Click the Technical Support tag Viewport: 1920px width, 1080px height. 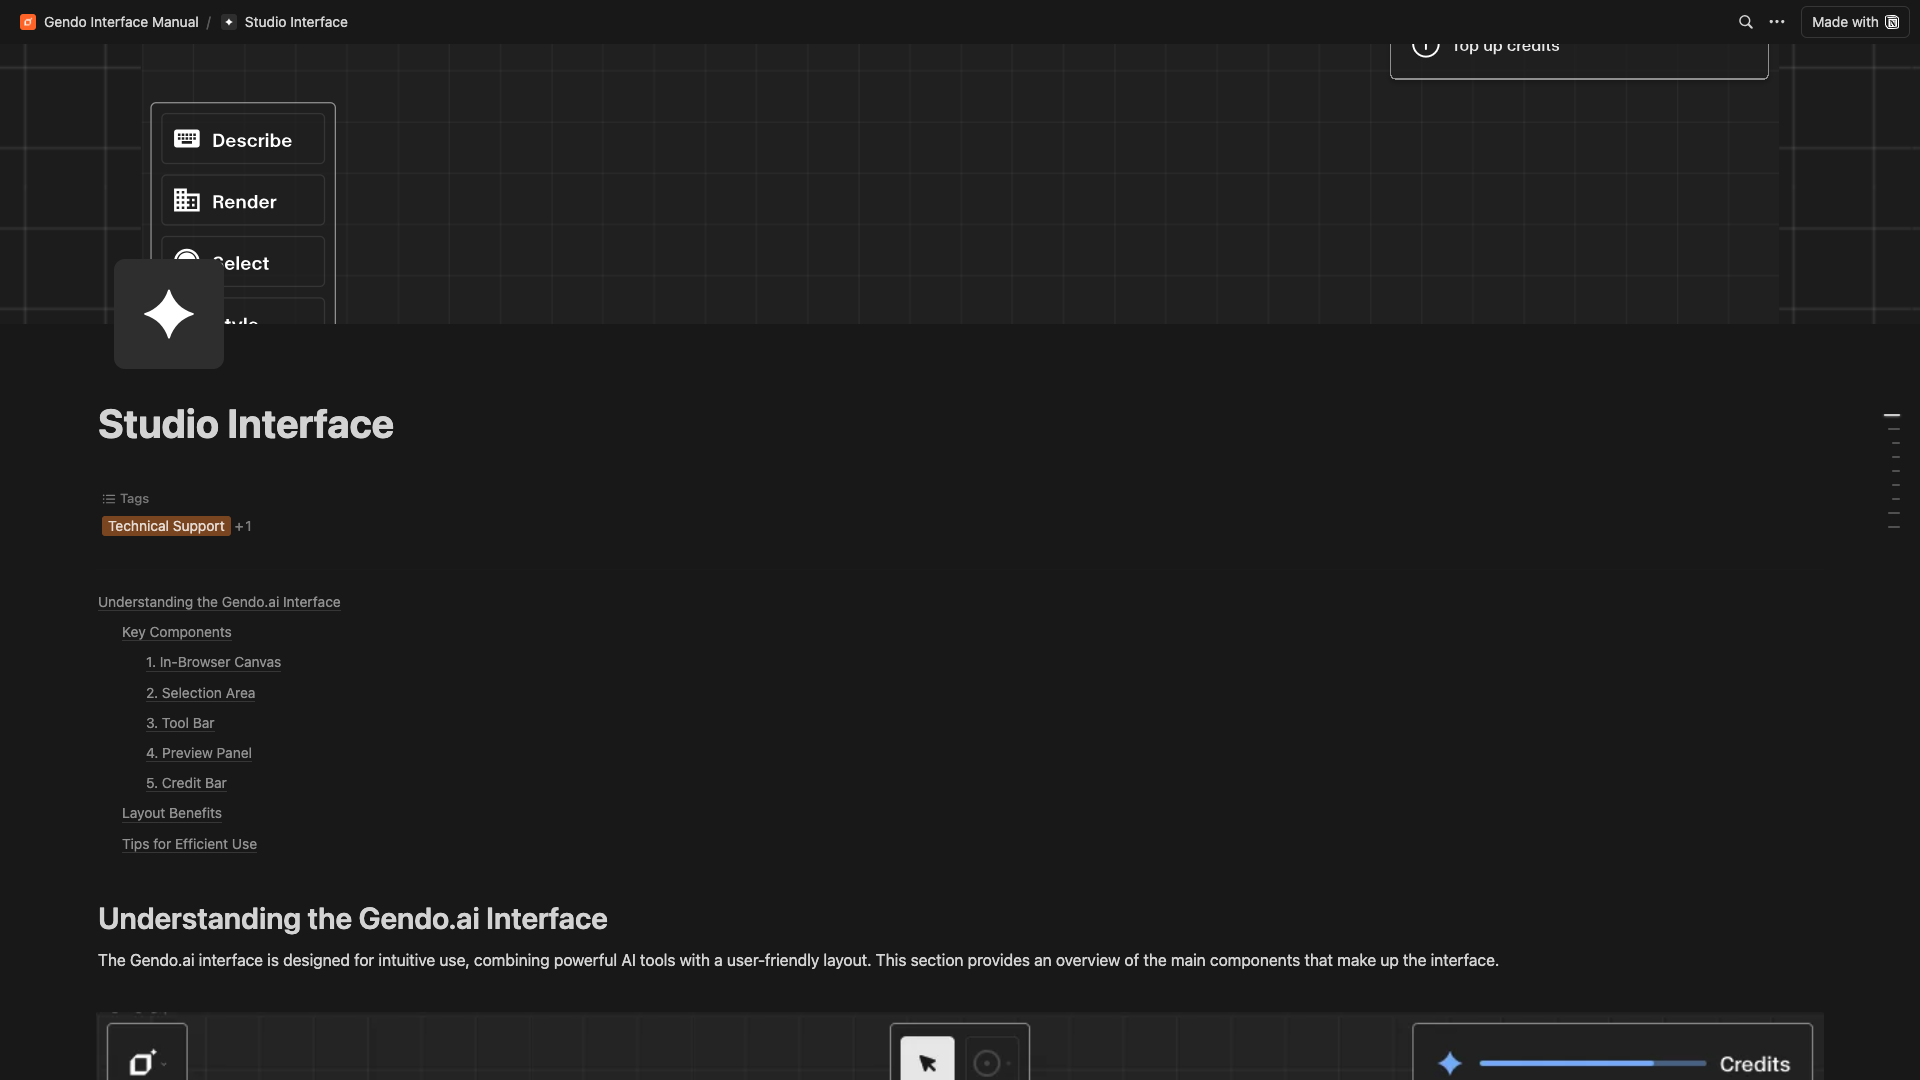tap(166, 526)
